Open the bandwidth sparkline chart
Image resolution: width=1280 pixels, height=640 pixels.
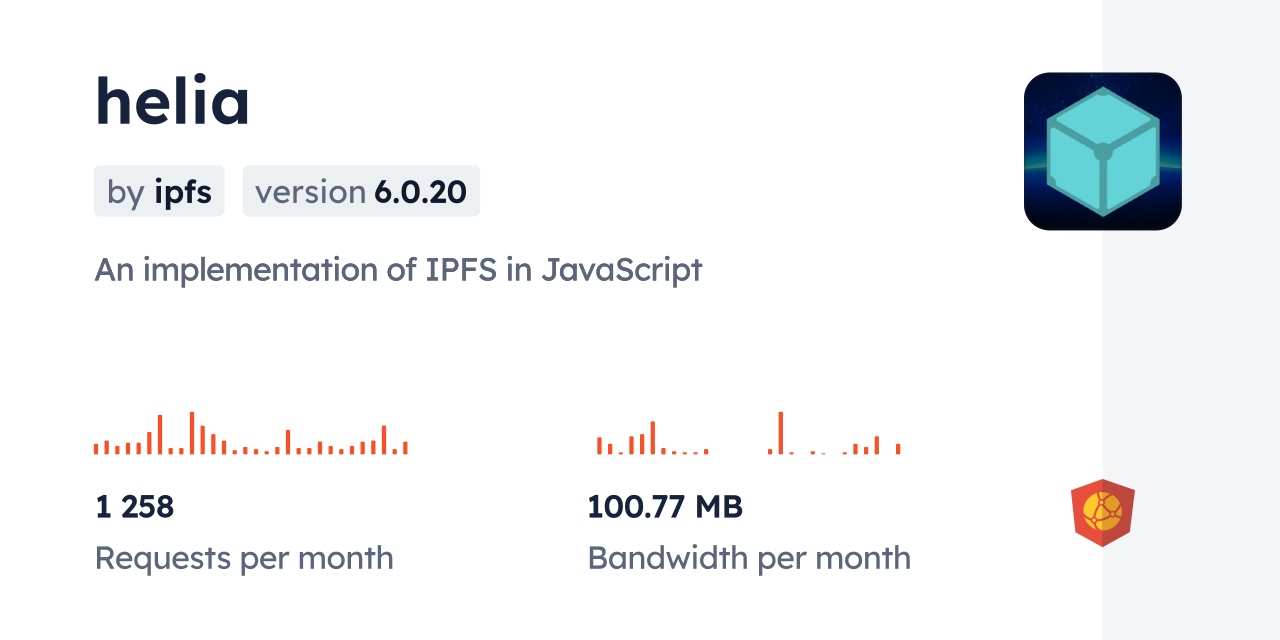[x=745, y=435]
